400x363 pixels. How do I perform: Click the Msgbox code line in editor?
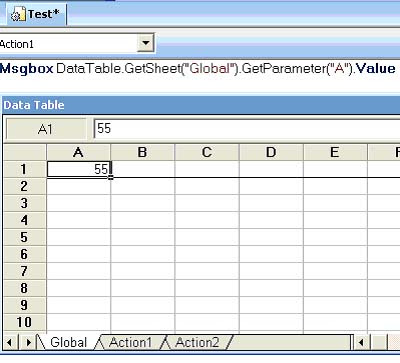197,68
